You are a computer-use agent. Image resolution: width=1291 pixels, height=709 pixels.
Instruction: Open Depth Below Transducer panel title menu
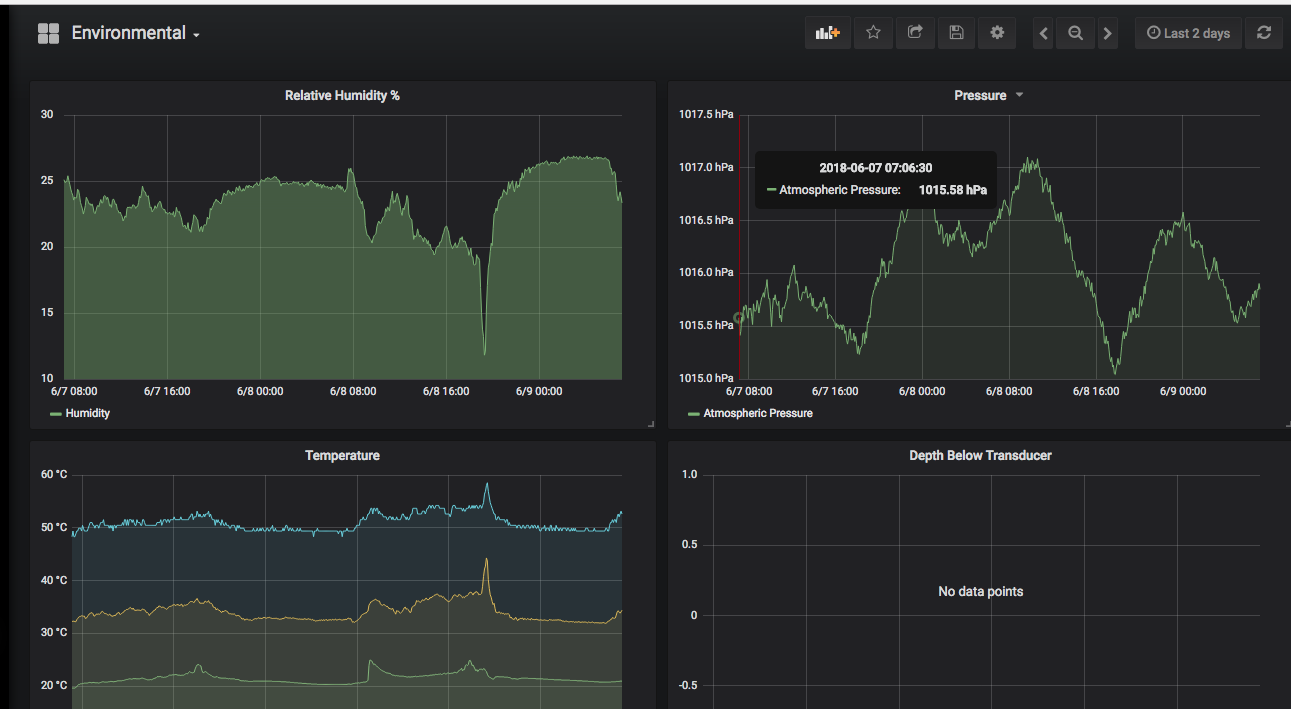(980, 455)
